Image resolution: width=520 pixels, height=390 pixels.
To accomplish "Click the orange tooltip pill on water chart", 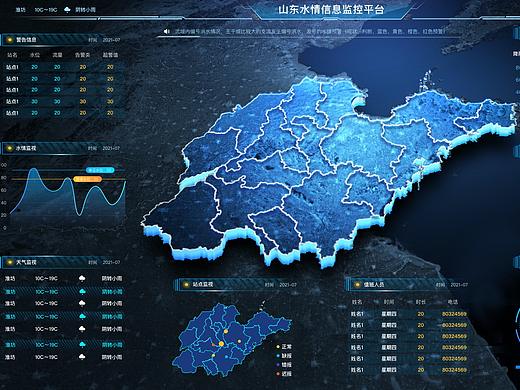I will tap(87, 179).
